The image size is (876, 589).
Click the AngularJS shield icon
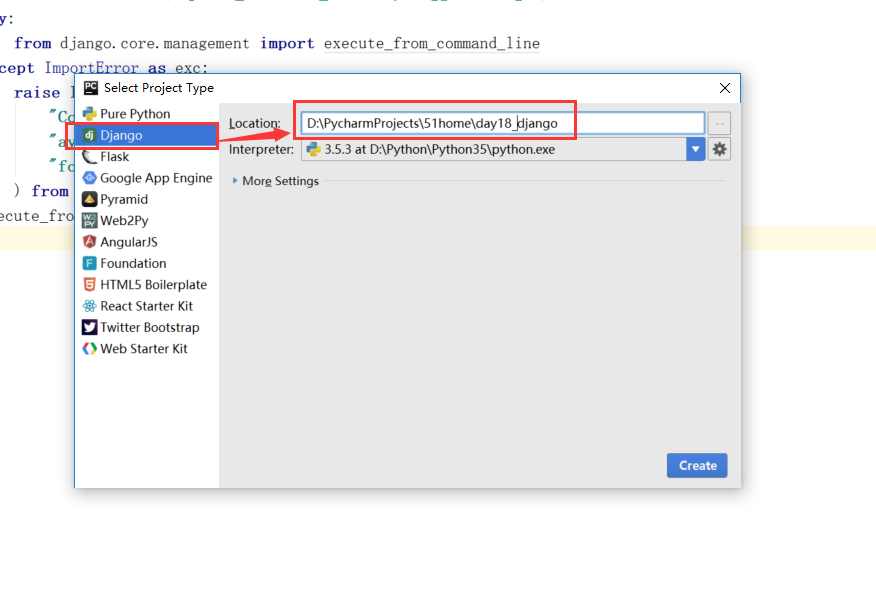(x=89, y=242)
